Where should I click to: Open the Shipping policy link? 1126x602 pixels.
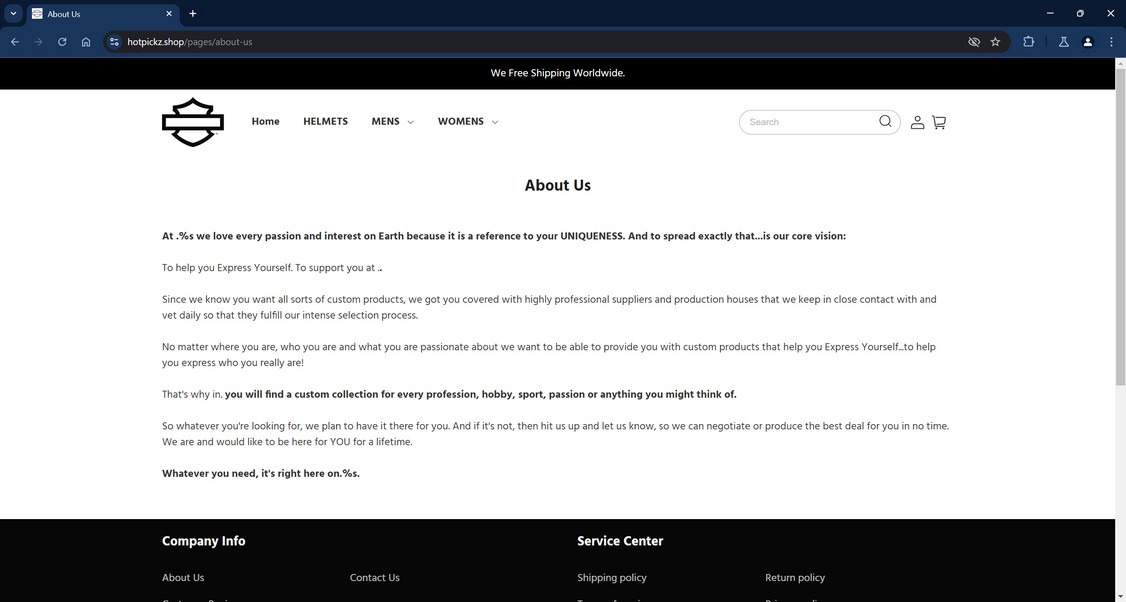coord(612,578)
